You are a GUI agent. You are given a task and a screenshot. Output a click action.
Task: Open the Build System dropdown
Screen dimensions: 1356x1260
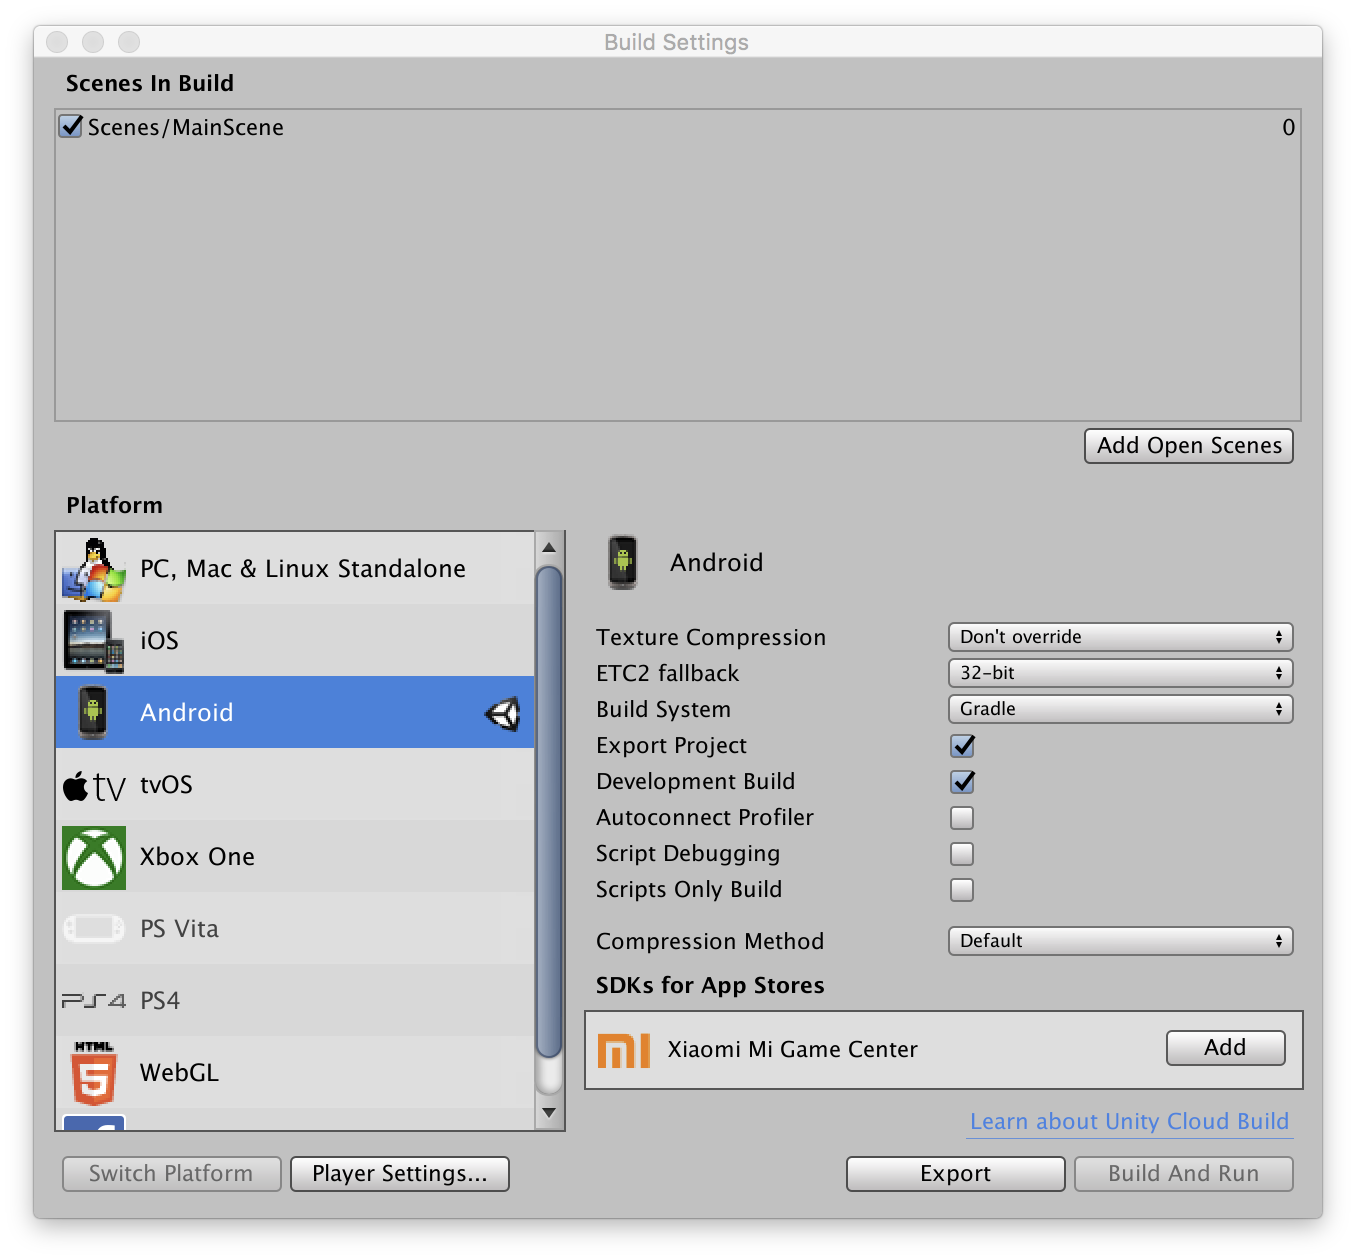point(1119,709)
